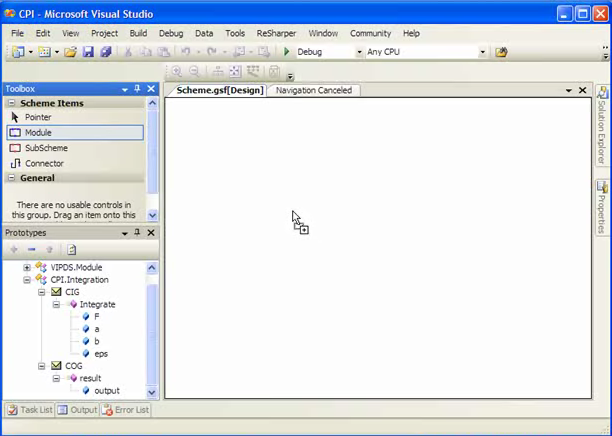Screen dimensions: 612x436
Task: Select the Module toolbox item
Action: 38,132
